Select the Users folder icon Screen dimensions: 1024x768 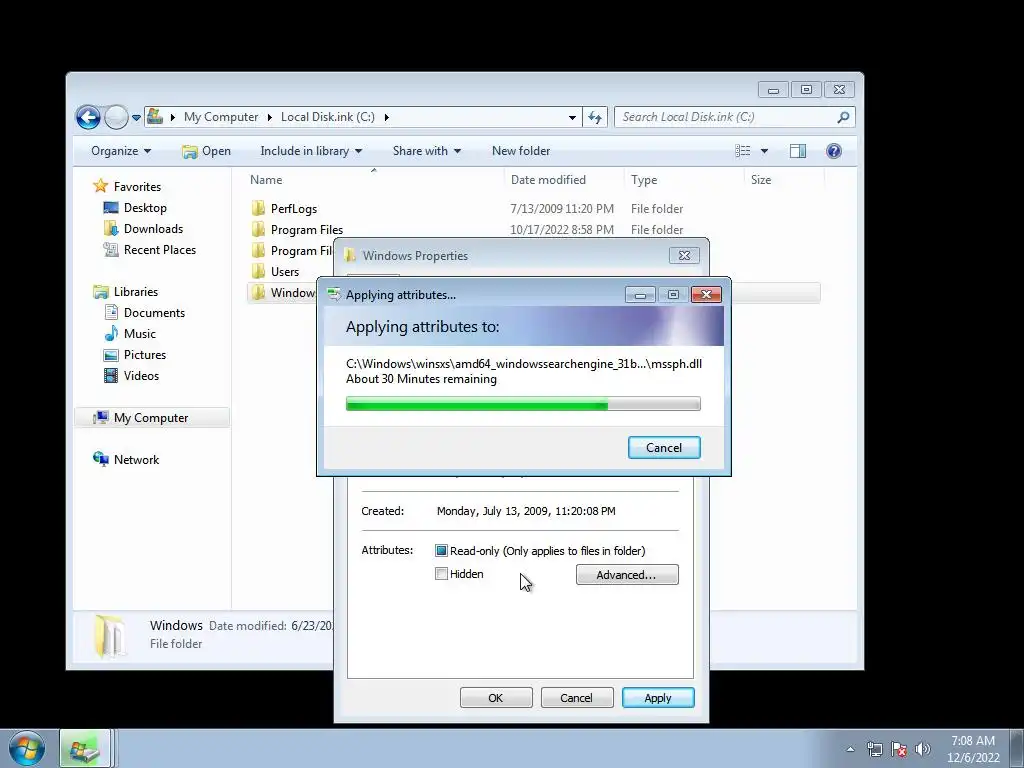(x=258, y=271)
